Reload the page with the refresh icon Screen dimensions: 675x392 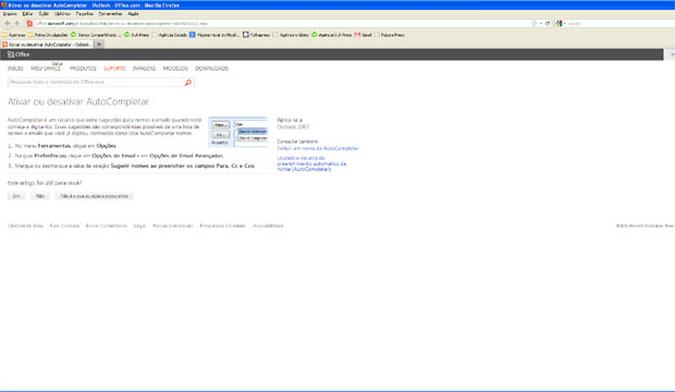point(548,23)
